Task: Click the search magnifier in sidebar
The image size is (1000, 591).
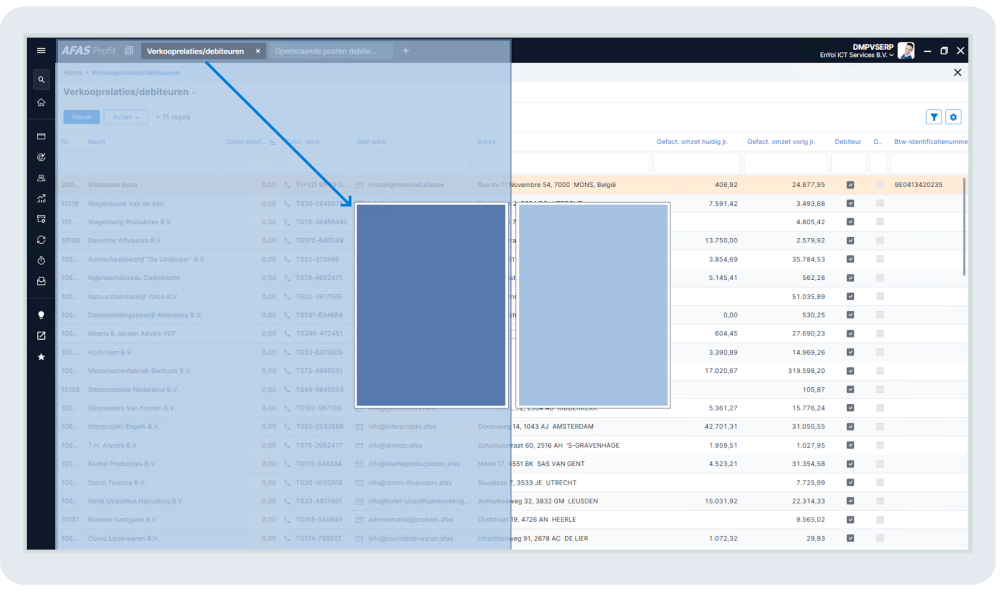Action: [x=41, y=79]
